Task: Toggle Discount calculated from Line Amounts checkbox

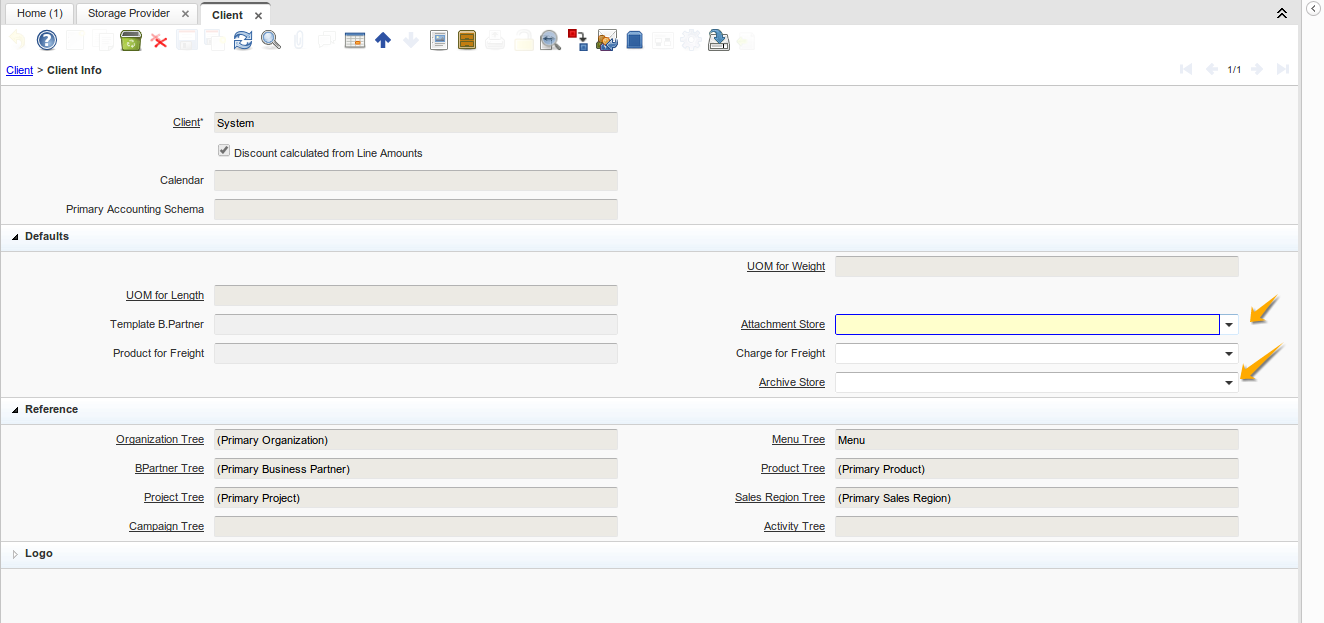Action: pos(224,152)
